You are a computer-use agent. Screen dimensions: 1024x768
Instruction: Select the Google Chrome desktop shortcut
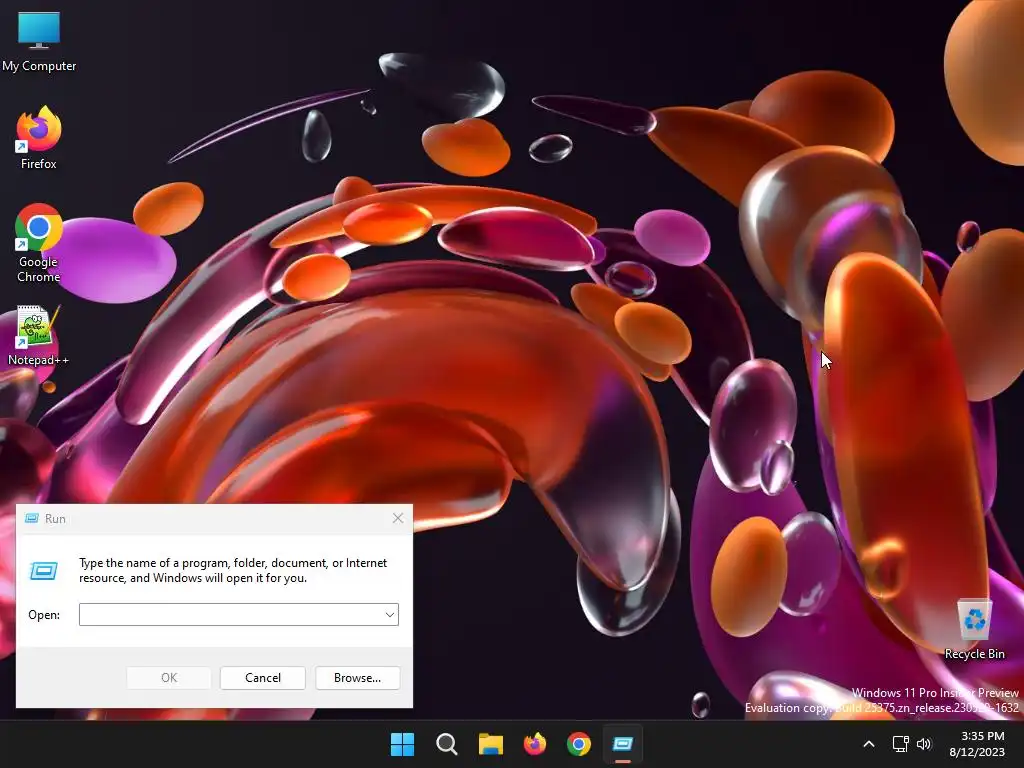pos(39,243)
